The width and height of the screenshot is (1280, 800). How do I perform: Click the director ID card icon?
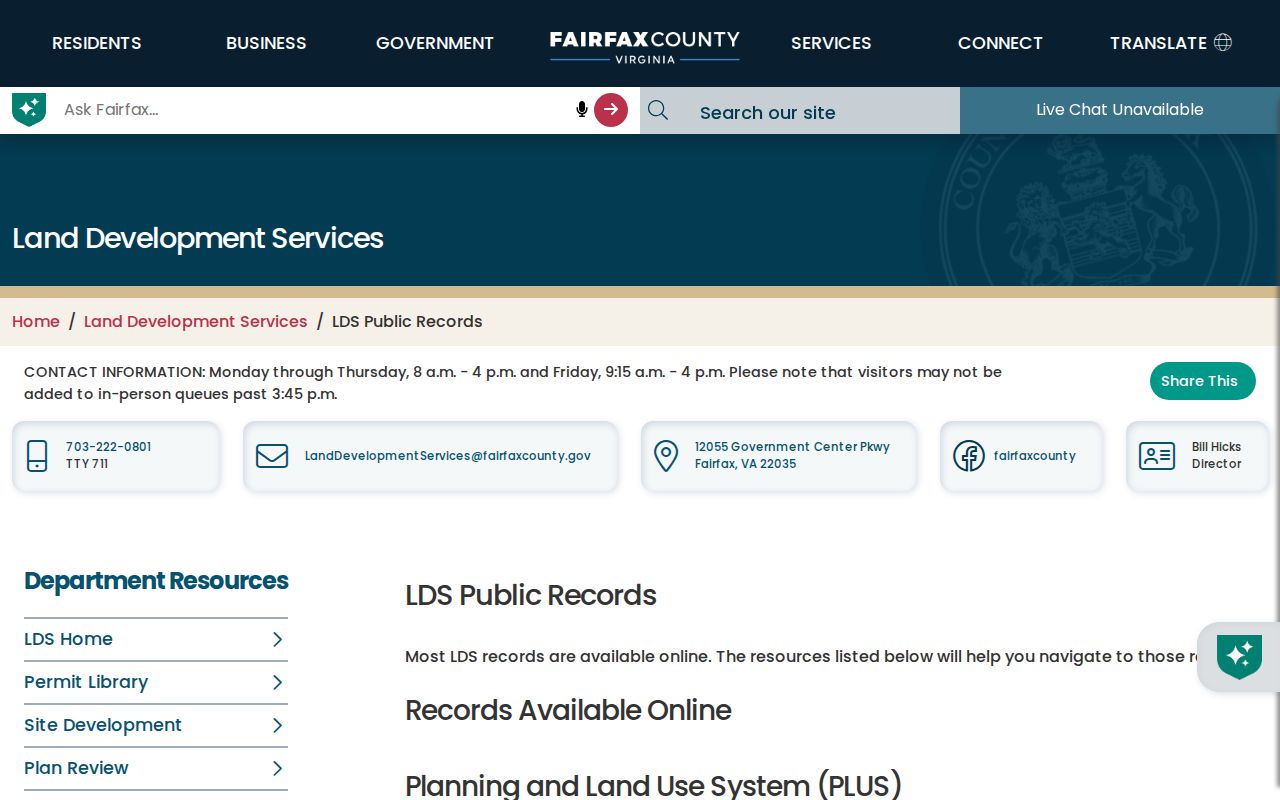1157,456
